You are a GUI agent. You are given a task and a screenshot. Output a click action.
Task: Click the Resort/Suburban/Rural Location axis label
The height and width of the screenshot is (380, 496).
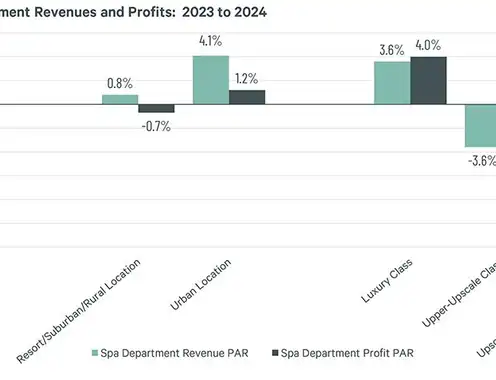pos(78,311)
